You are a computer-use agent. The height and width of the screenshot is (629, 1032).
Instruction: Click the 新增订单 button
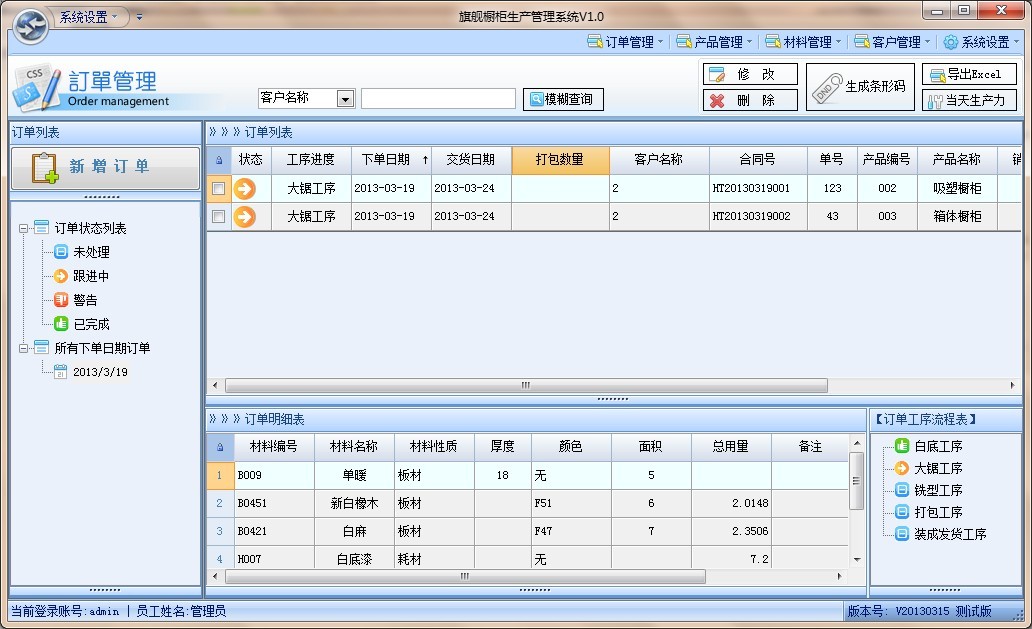pos(105,167)
